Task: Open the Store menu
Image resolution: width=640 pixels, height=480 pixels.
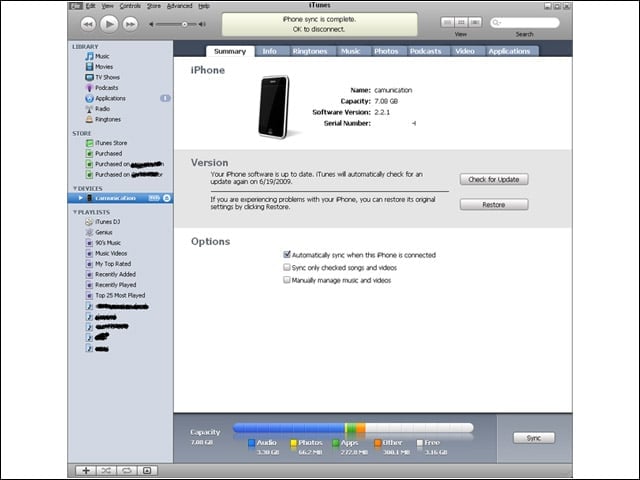Action: 154,6
